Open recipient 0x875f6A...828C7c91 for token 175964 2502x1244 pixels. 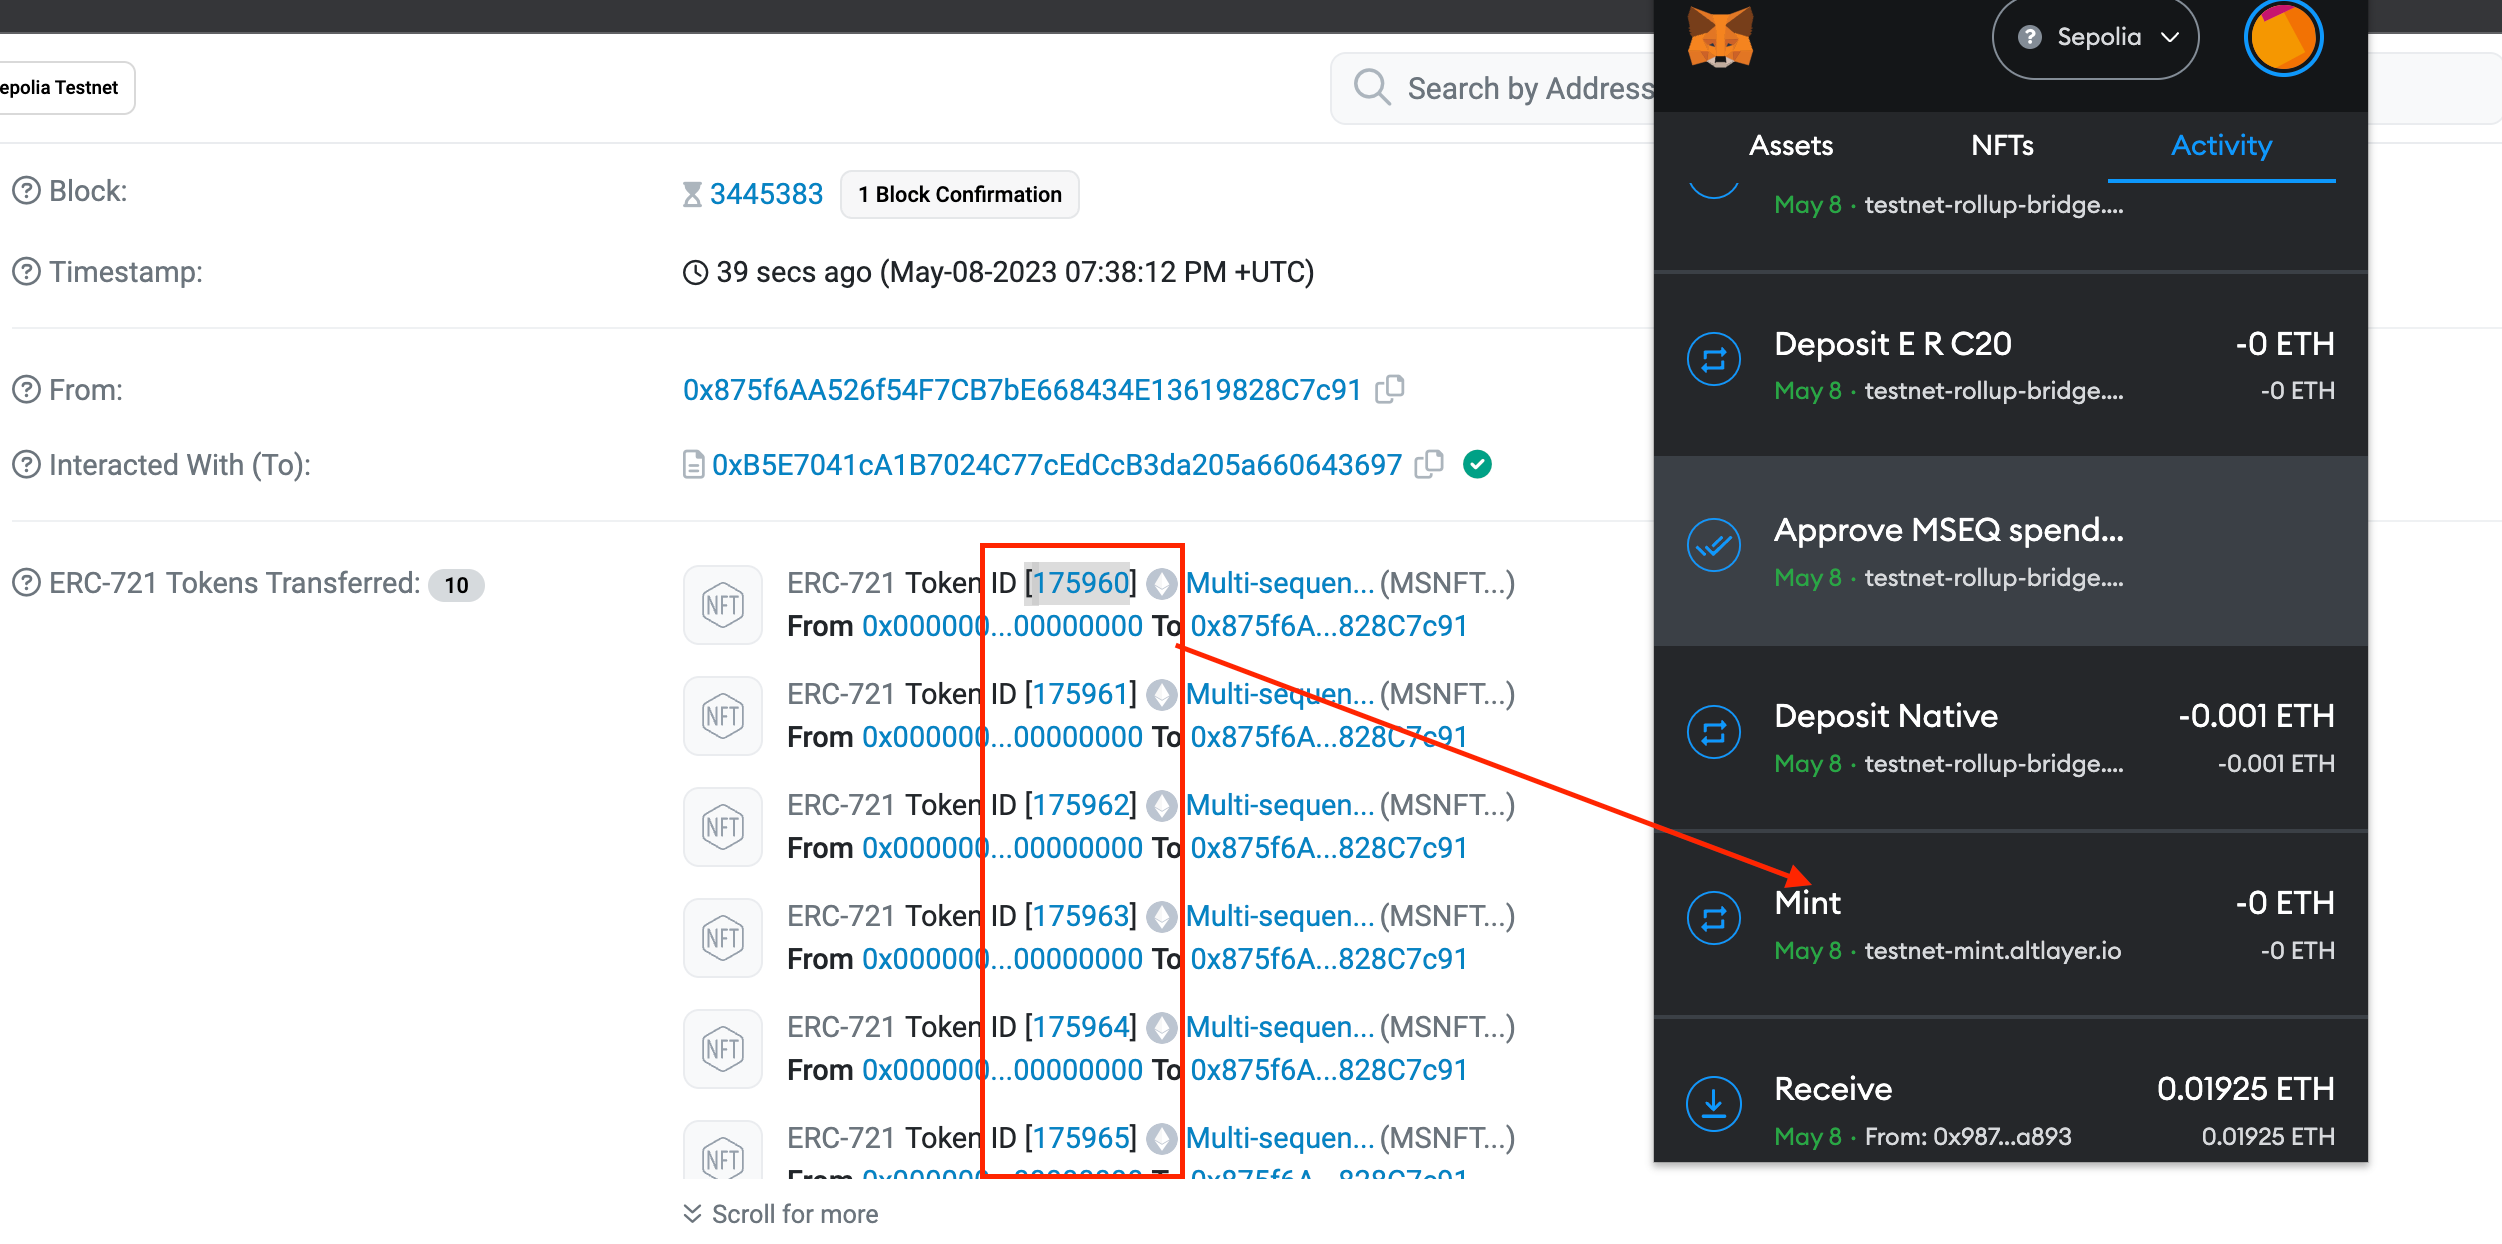tap(1328, 1070)
